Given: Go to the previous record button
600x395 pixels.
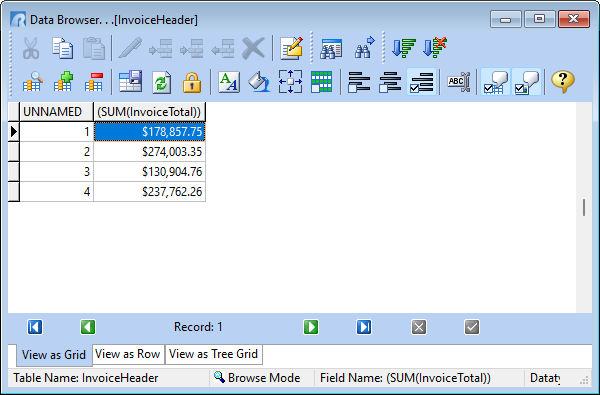Looking at the screenshot, I should point(88,327).
